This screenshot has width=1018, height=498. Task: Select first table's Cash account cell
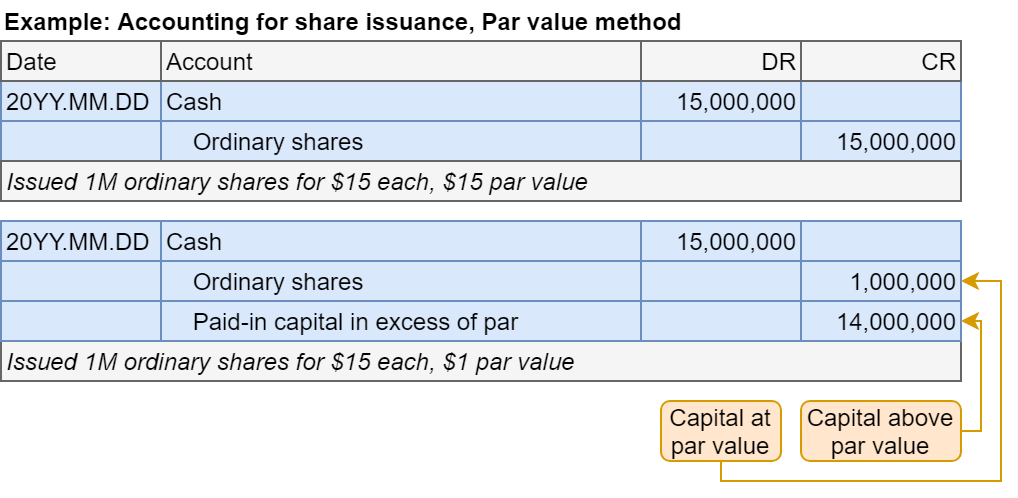400,102
